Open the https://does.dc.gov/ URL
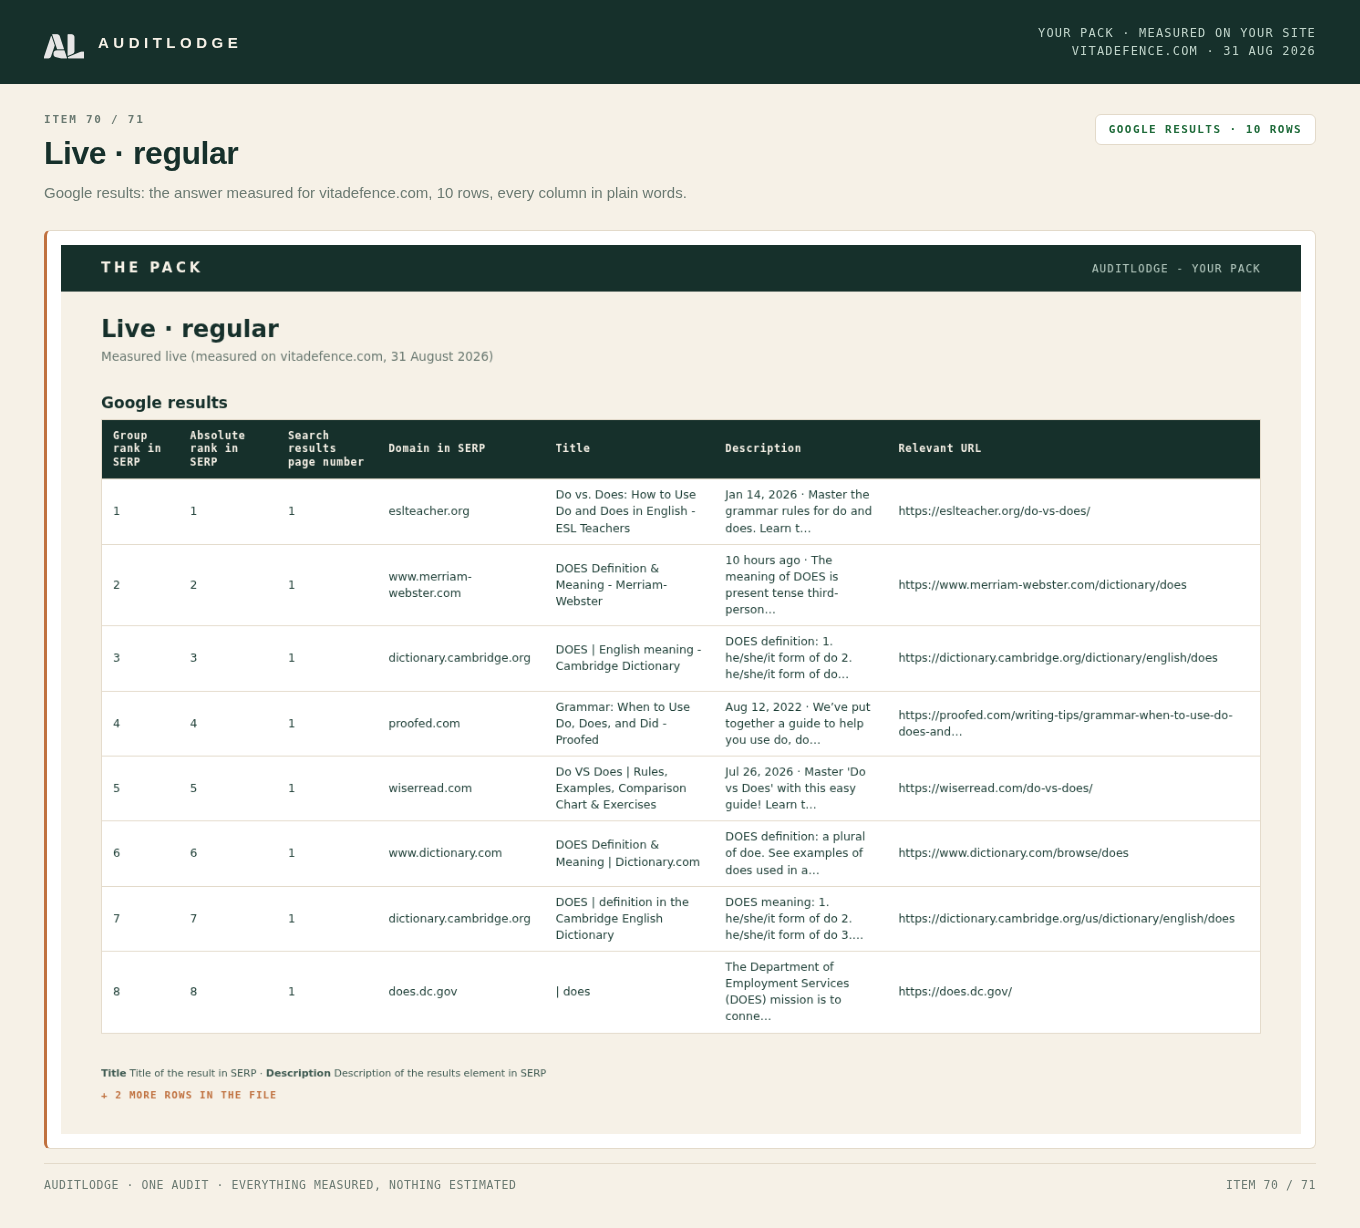 pos(955,992)
